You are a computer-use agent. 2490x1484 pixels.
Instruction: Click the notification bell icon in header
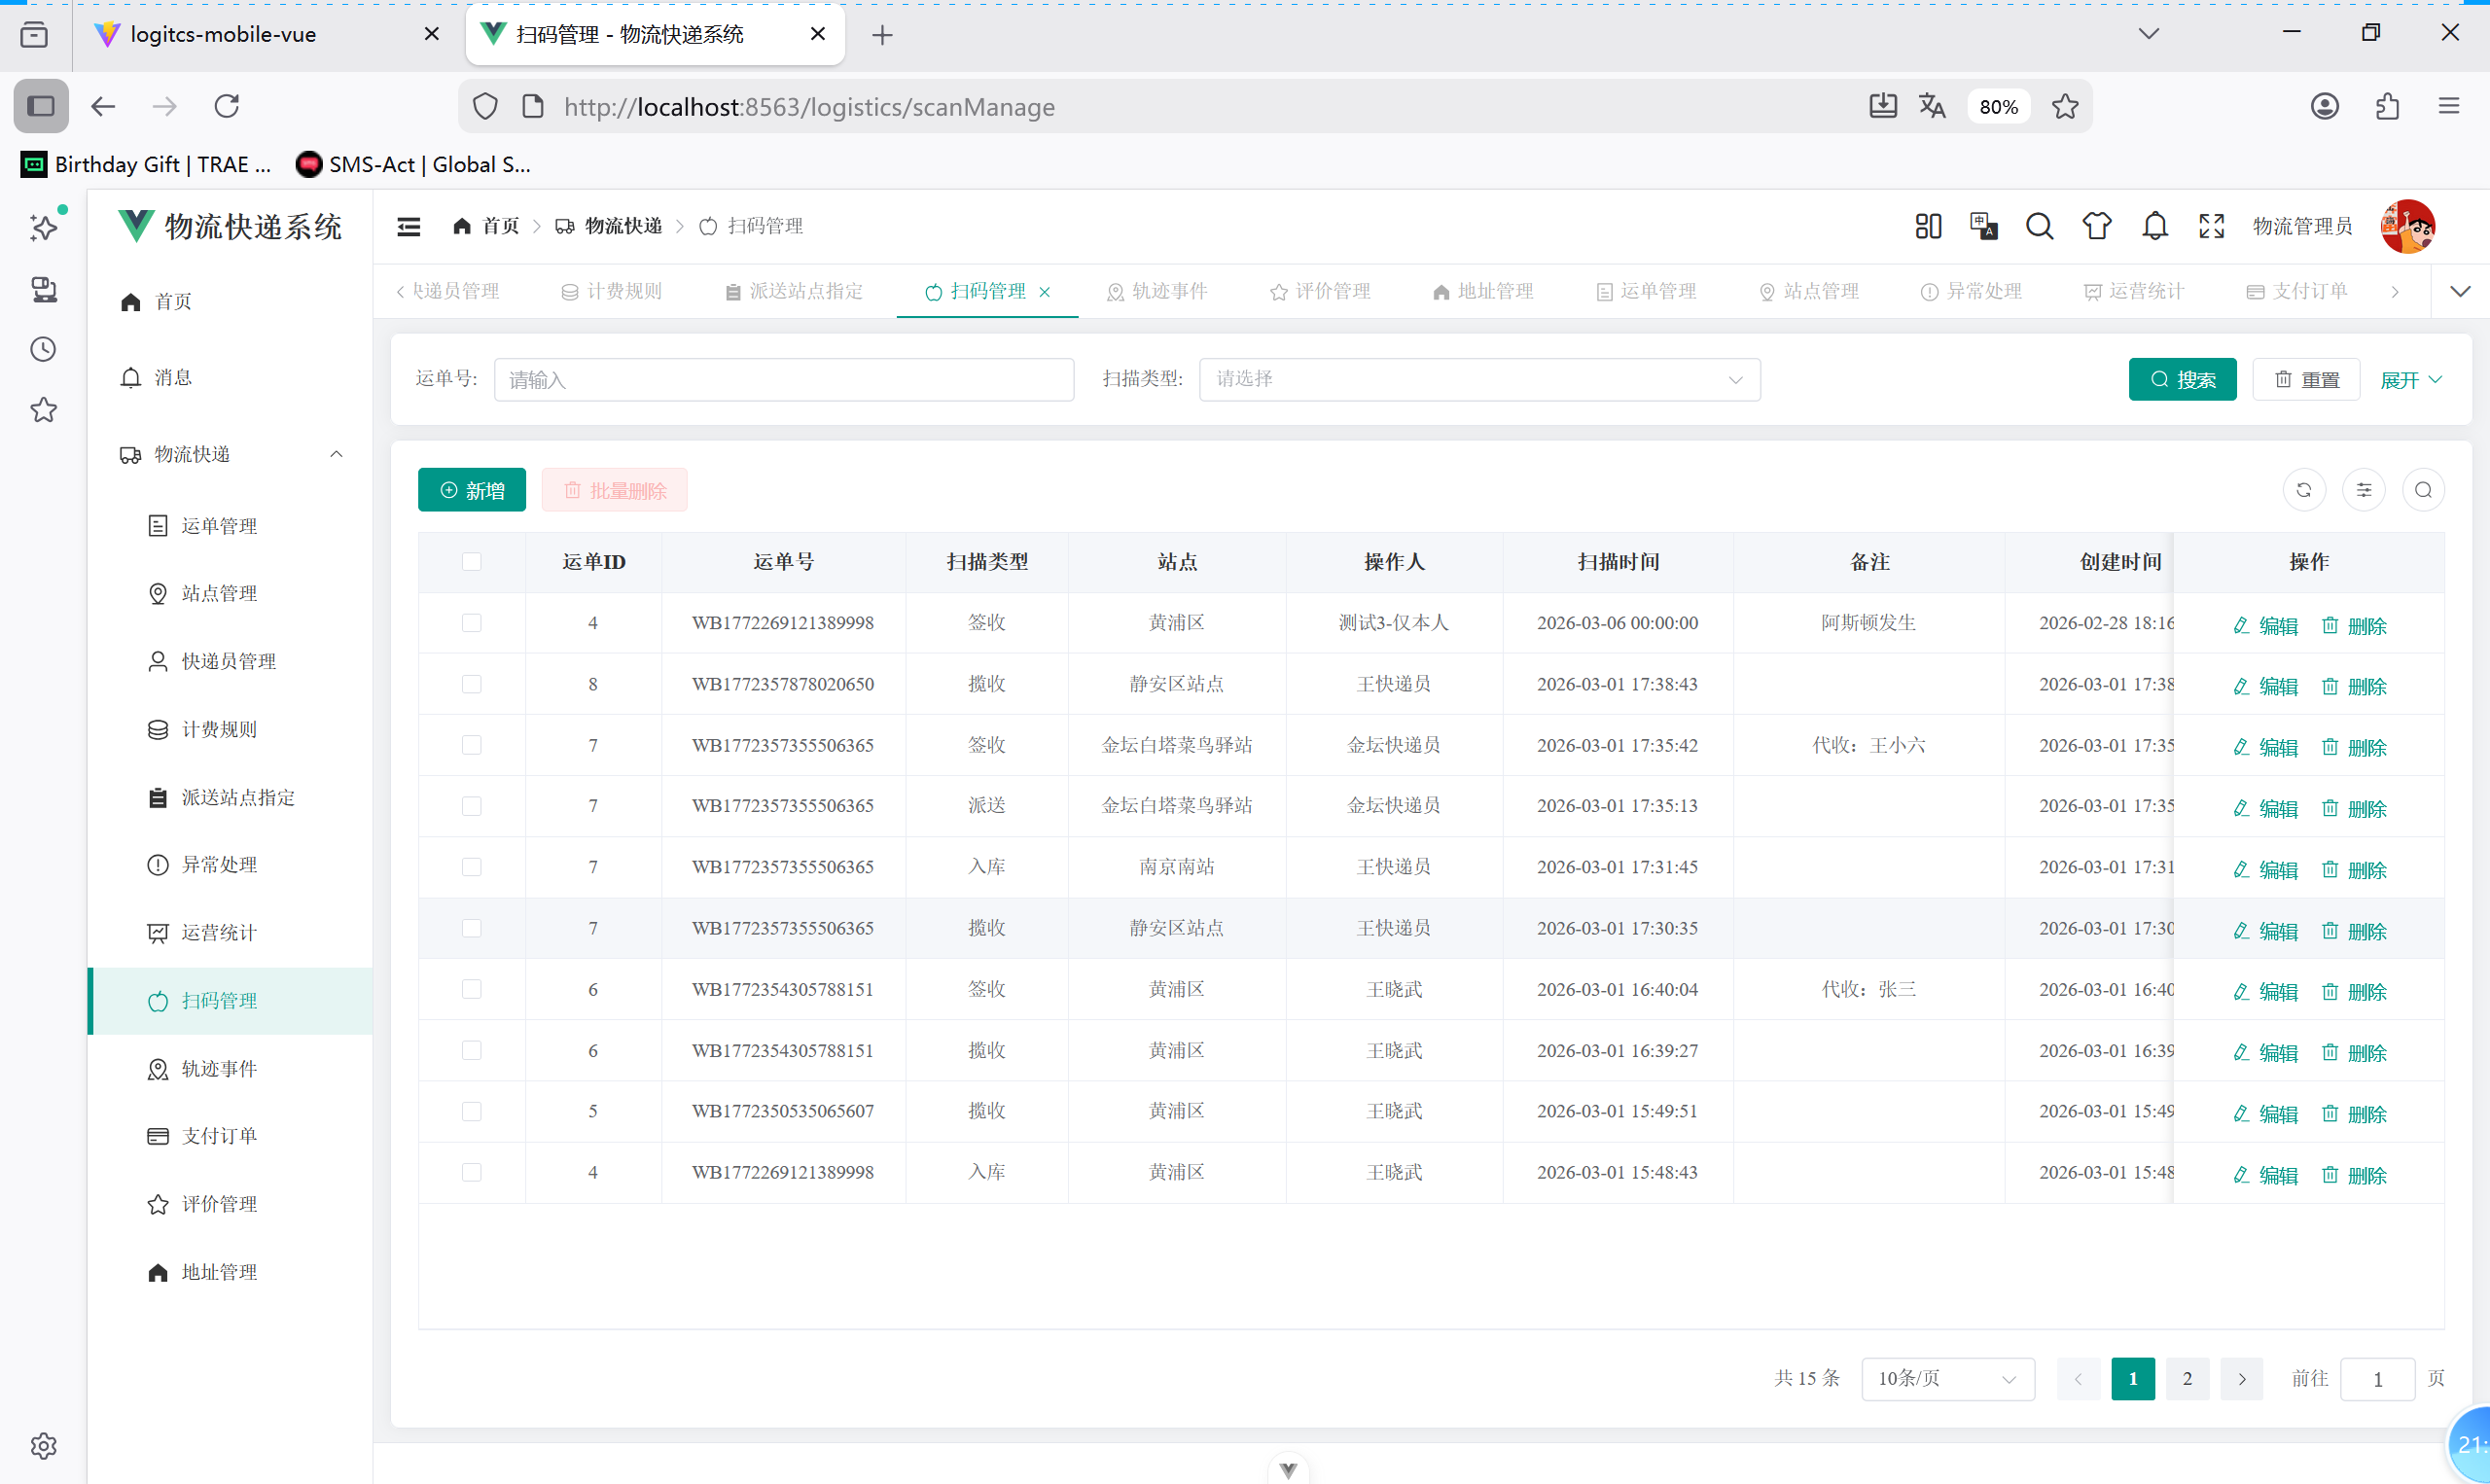point(2154,226)
